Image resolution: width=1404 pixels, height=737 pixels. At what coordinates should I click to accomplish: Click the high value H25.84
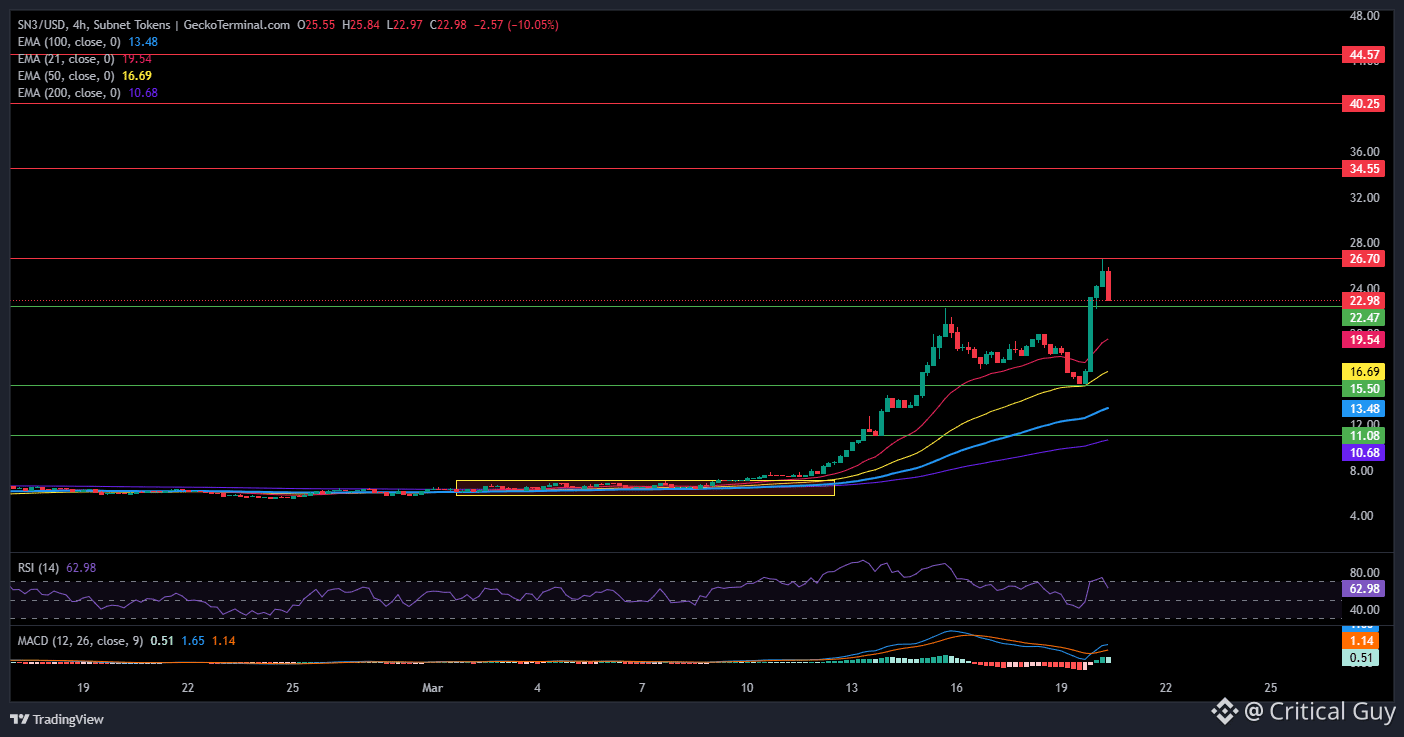(361, 25)
